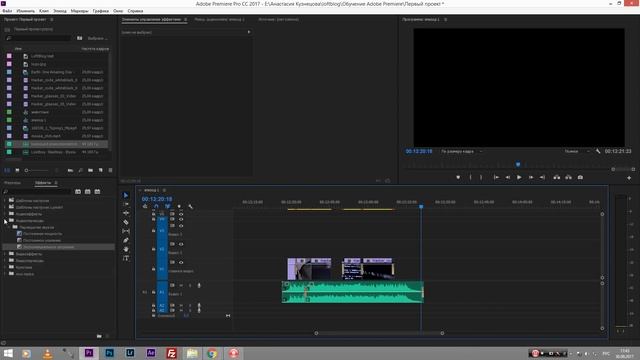
Task: Solo audio track A1
Action: coord(190,285)
